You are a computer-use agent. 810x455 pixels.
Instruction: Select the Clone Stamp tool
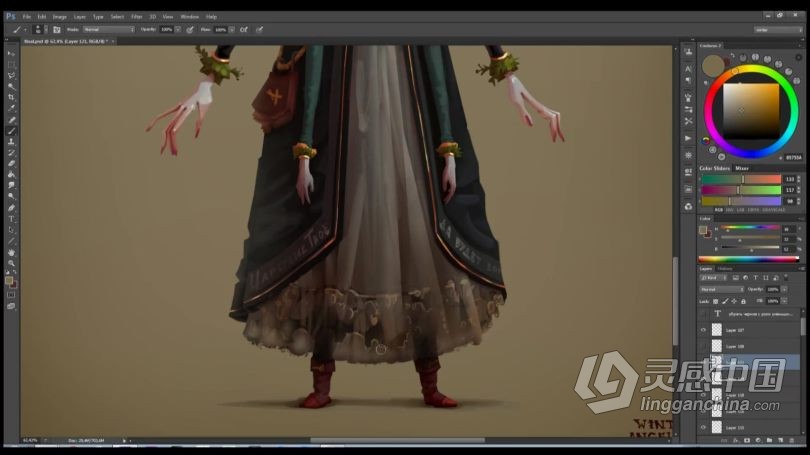(x=11, y=142)
